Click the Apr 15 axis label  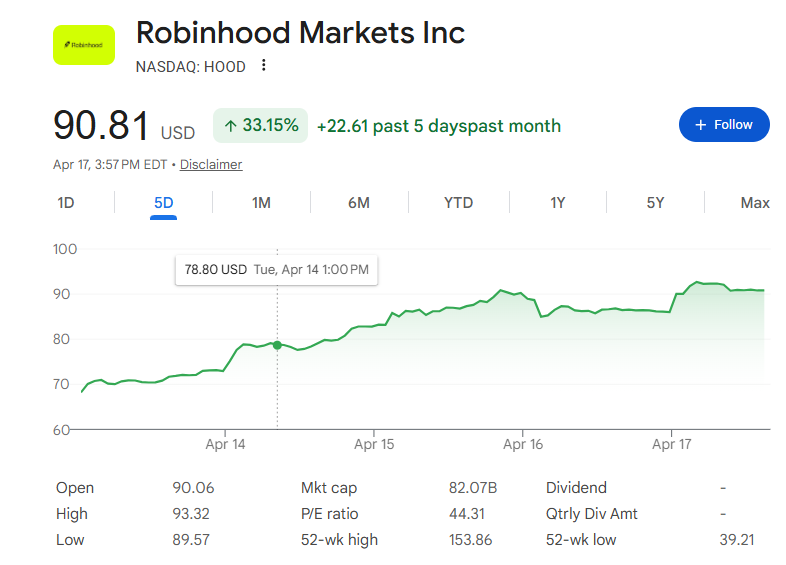374,444
